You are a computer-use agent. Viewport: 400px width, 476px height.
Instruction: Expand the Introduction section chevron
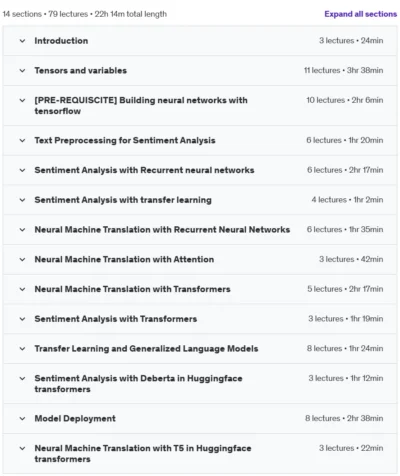pos(22,41)
